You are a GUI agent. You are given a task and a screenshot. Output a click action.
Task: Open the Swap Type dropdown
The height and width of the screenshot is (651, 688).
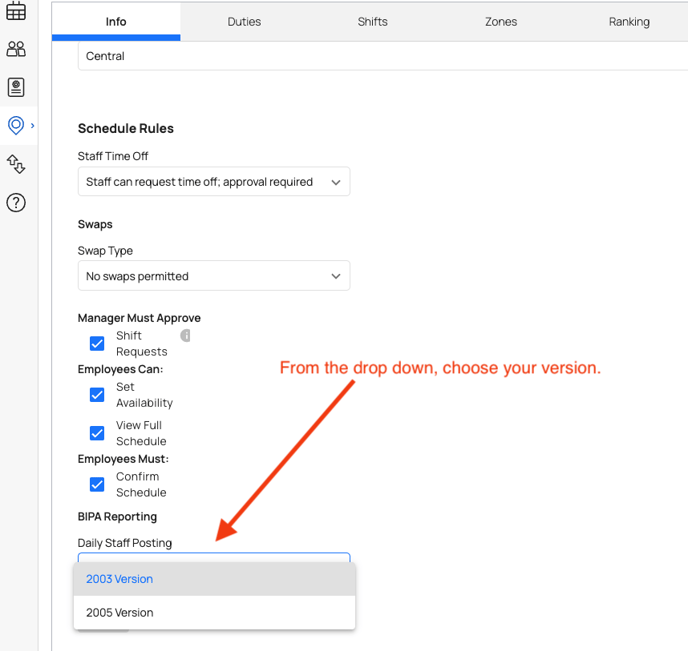click(x=214, y=276)
